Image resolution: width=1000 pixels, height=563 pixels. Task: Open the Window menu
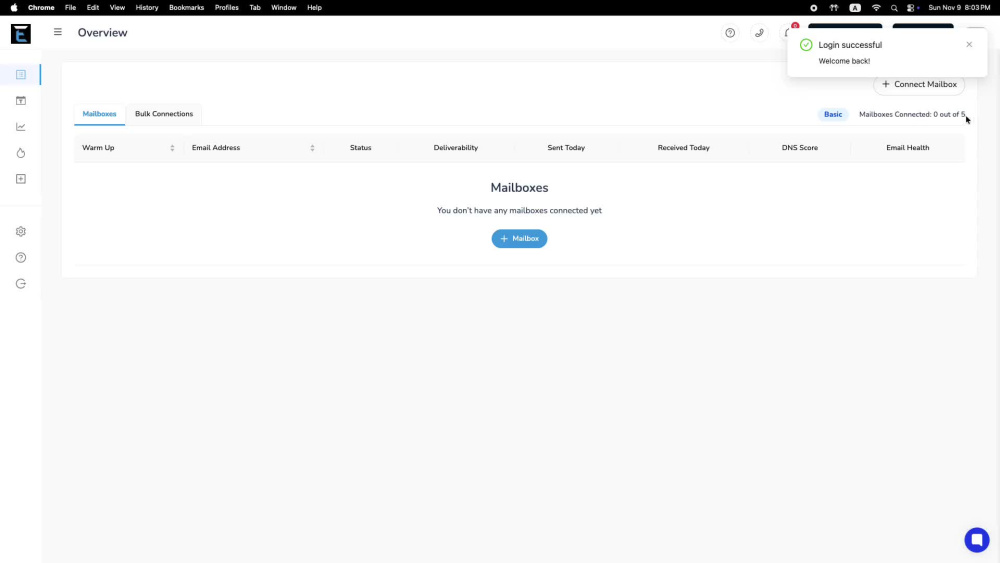283,8
